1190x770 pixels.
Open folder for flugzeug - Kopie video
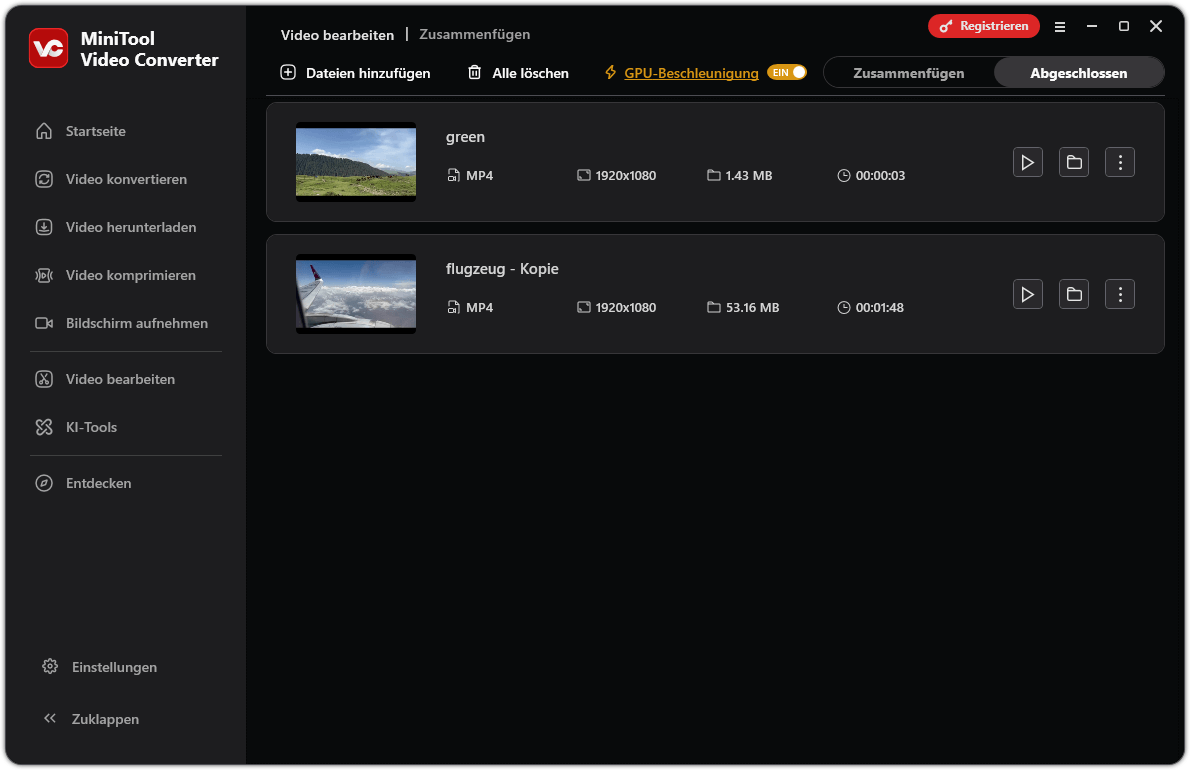[x=1074, y=294]
